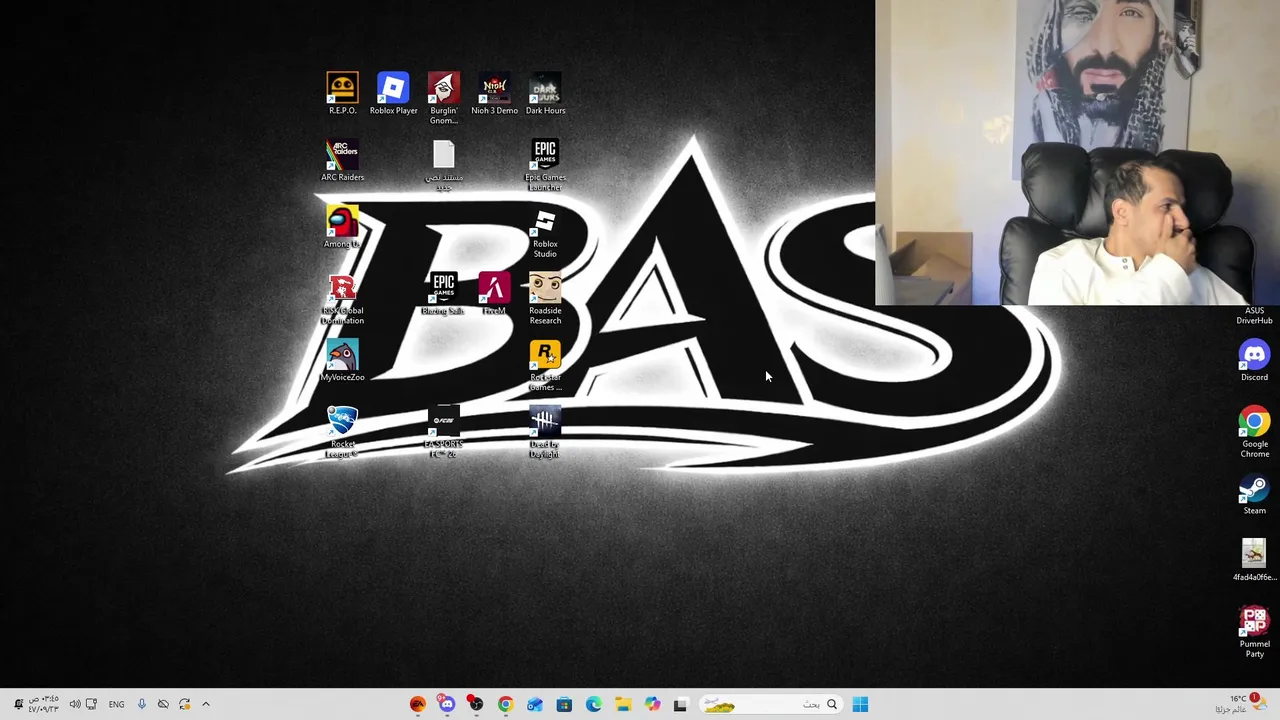Launch FiveM from the desktop

click(494, 294)
